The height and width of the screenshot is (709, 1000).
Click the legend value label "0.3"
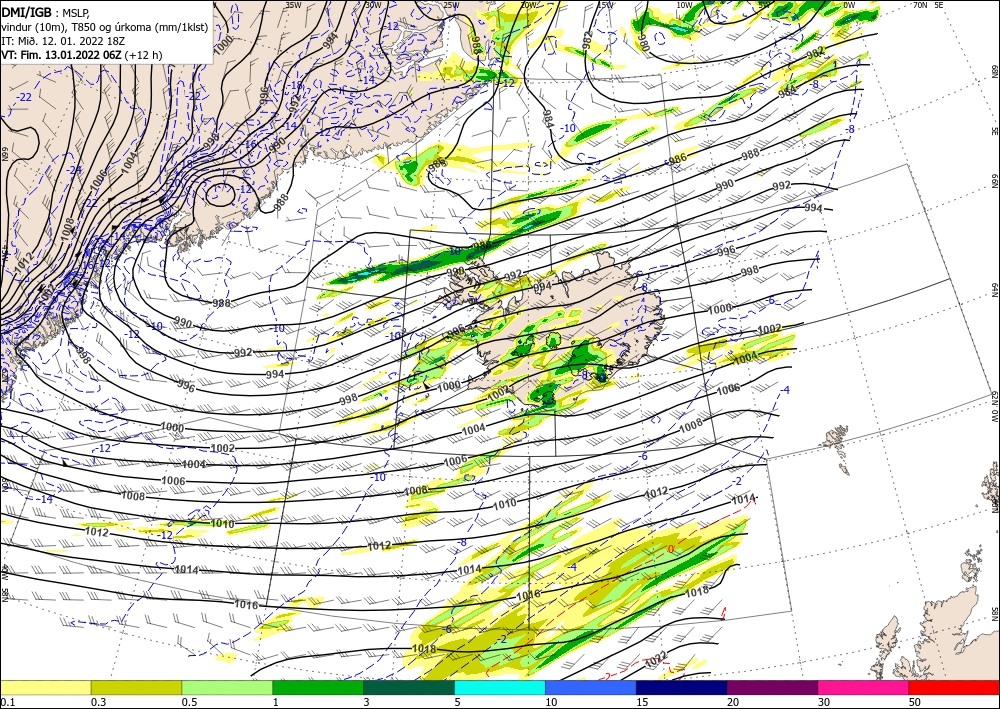point(98,702)
